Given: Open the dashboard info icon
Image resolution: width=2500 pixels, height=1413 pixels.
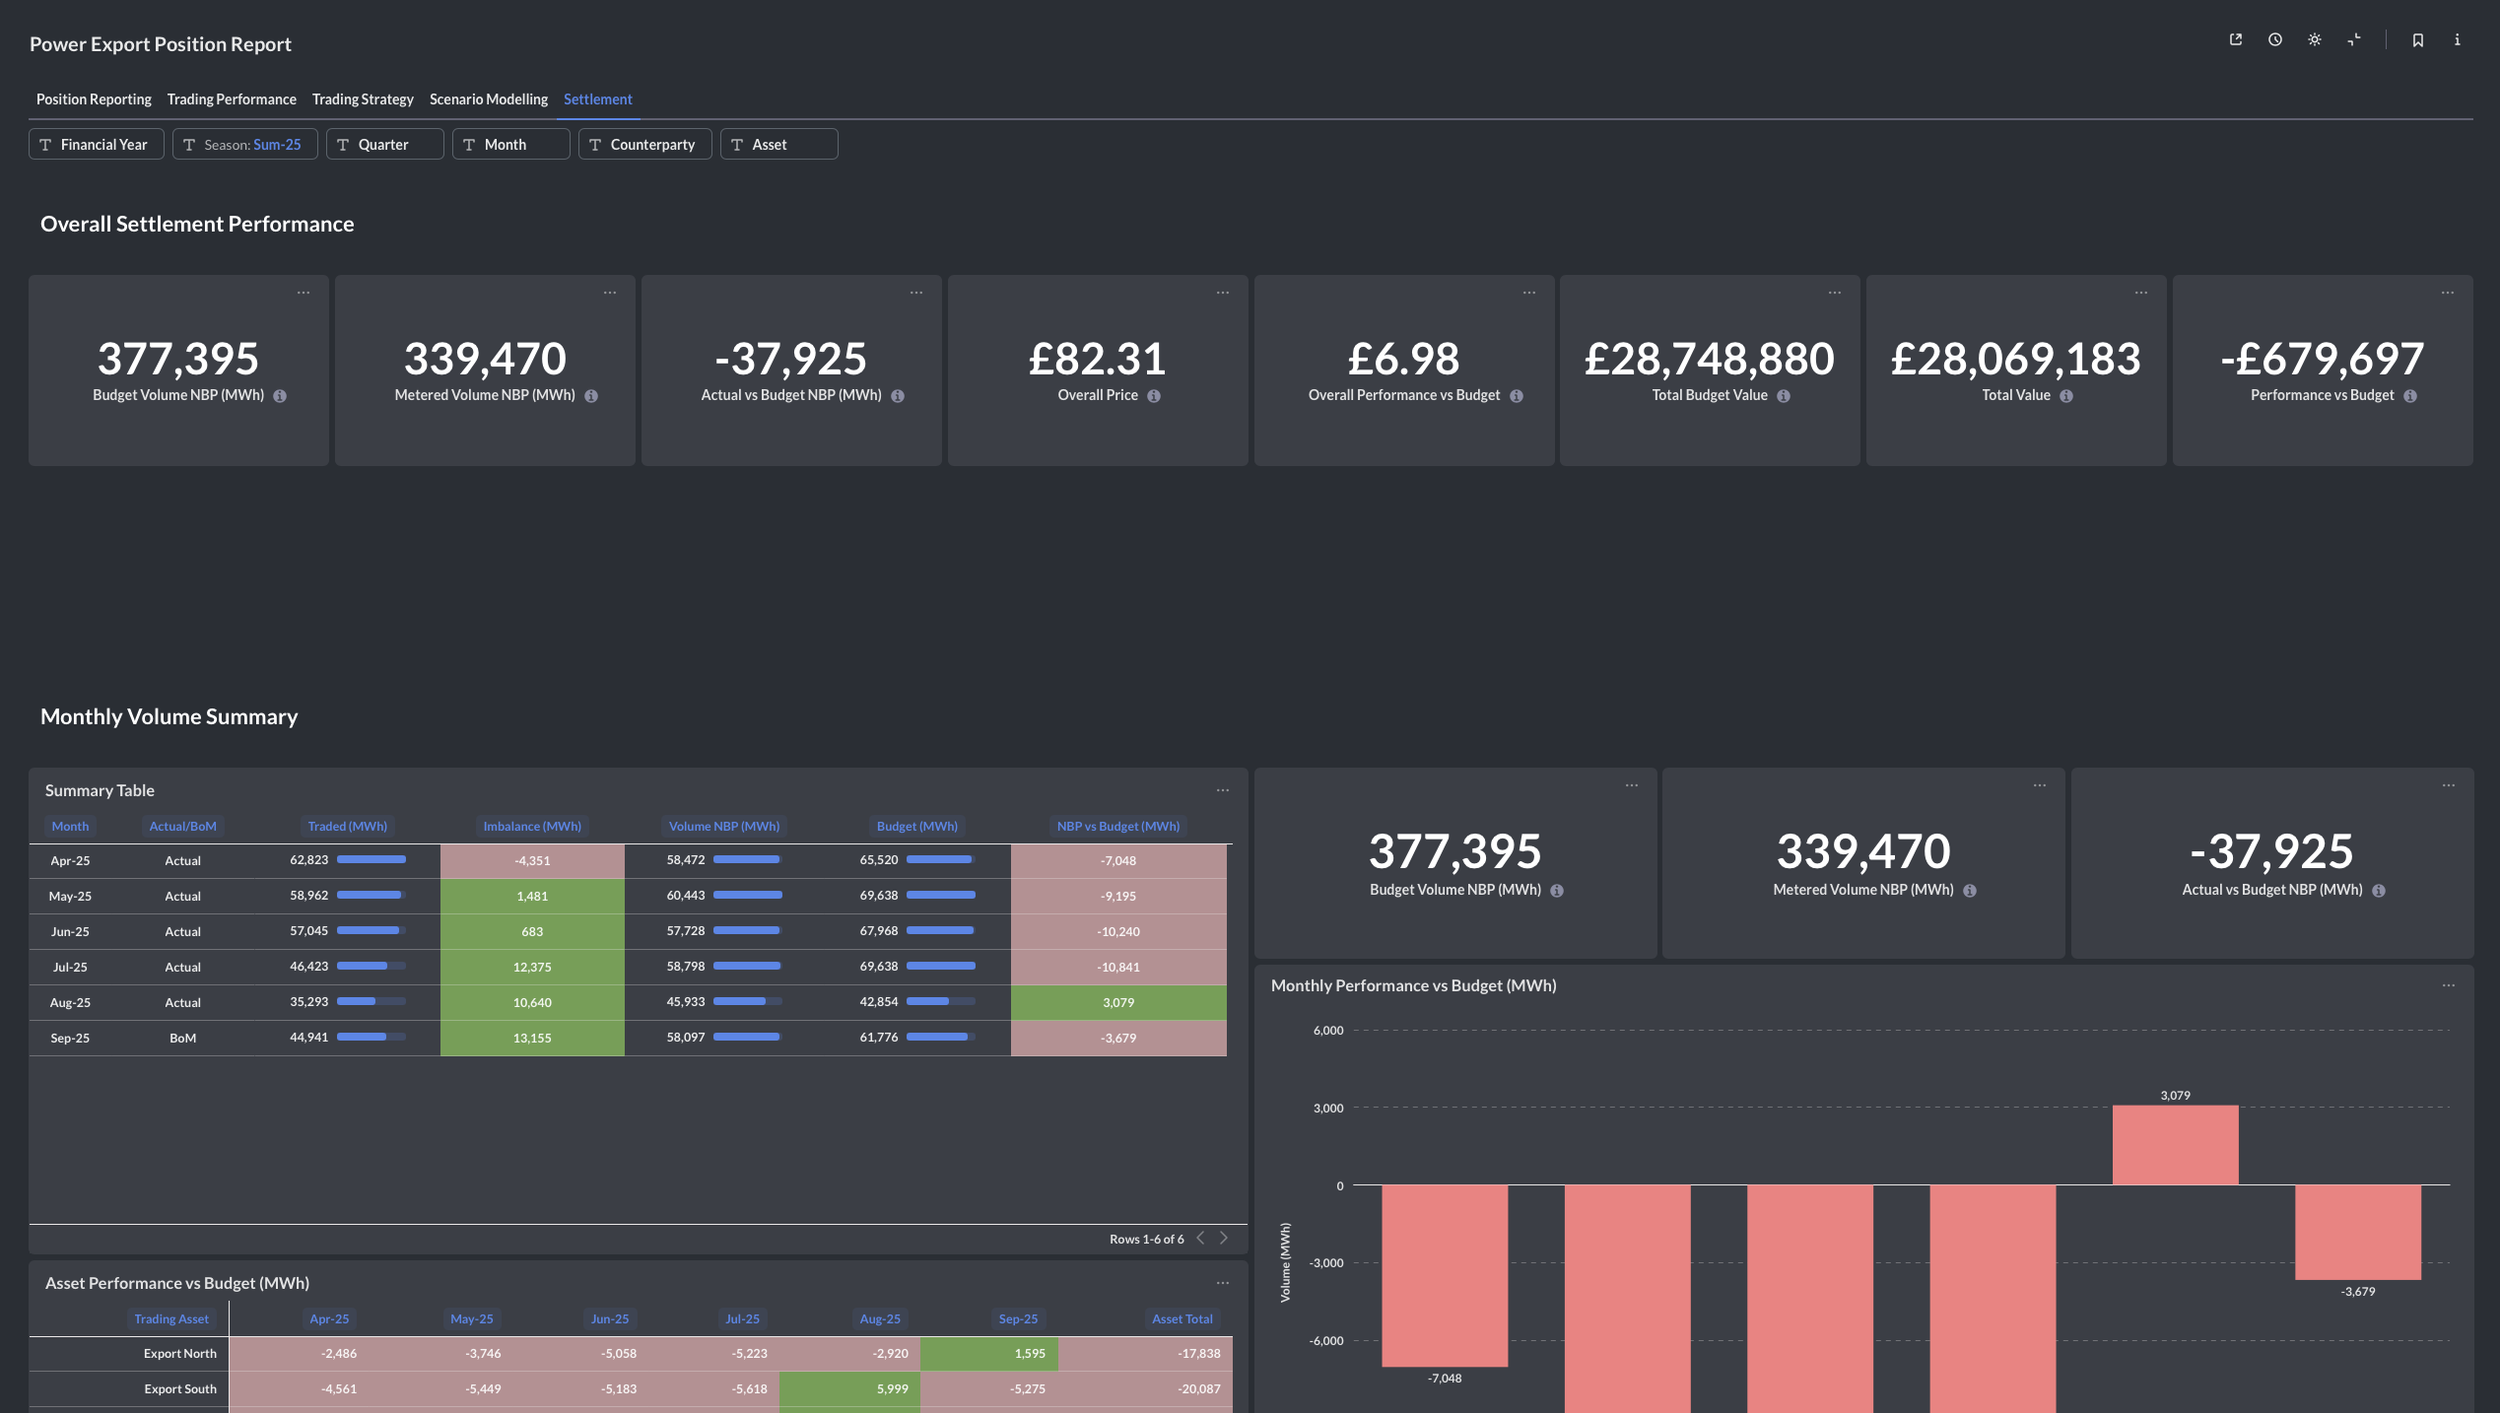Looking at the screenshot, I should click(x=2457, y=40).
